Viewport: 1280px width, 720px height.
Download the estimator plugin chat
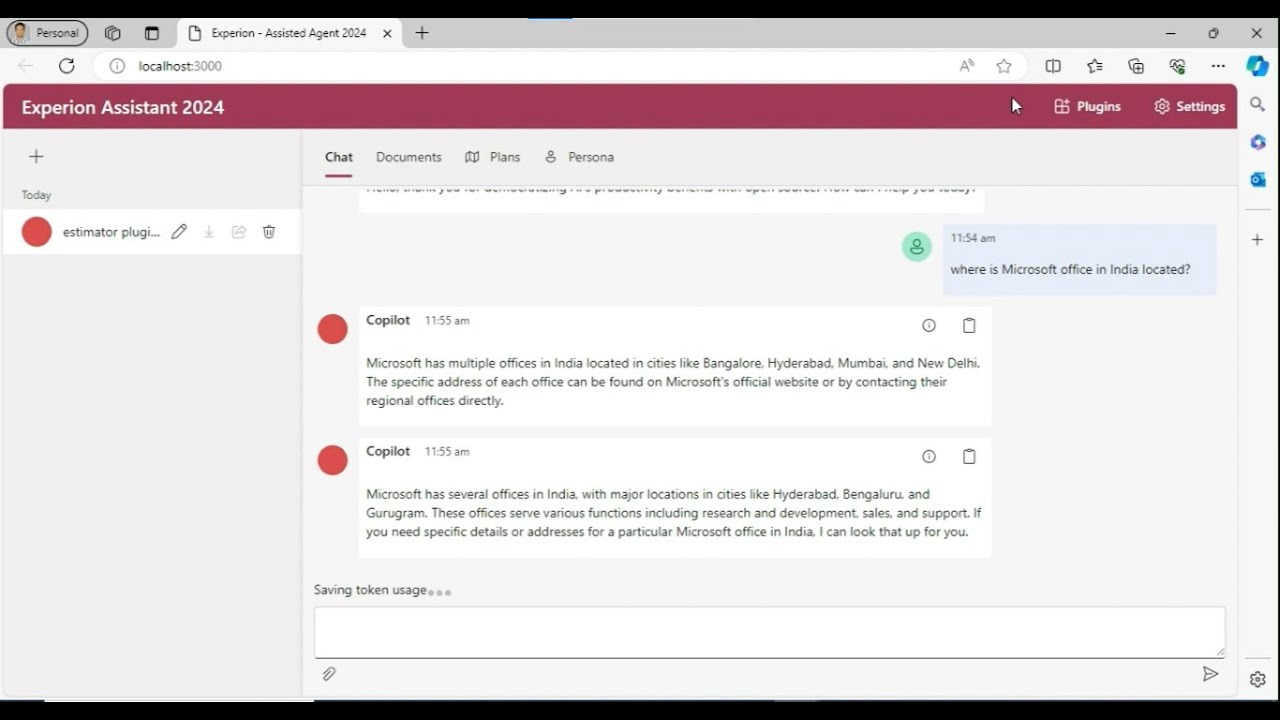tap(209, 232)
